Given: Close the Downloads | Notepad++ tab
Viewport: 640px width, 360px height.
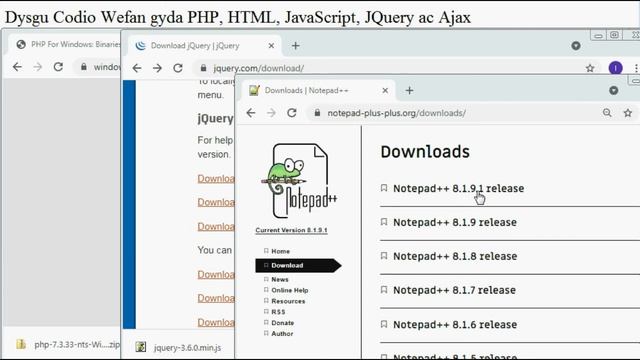Looking at the screenshot, I should pos(385,91).
